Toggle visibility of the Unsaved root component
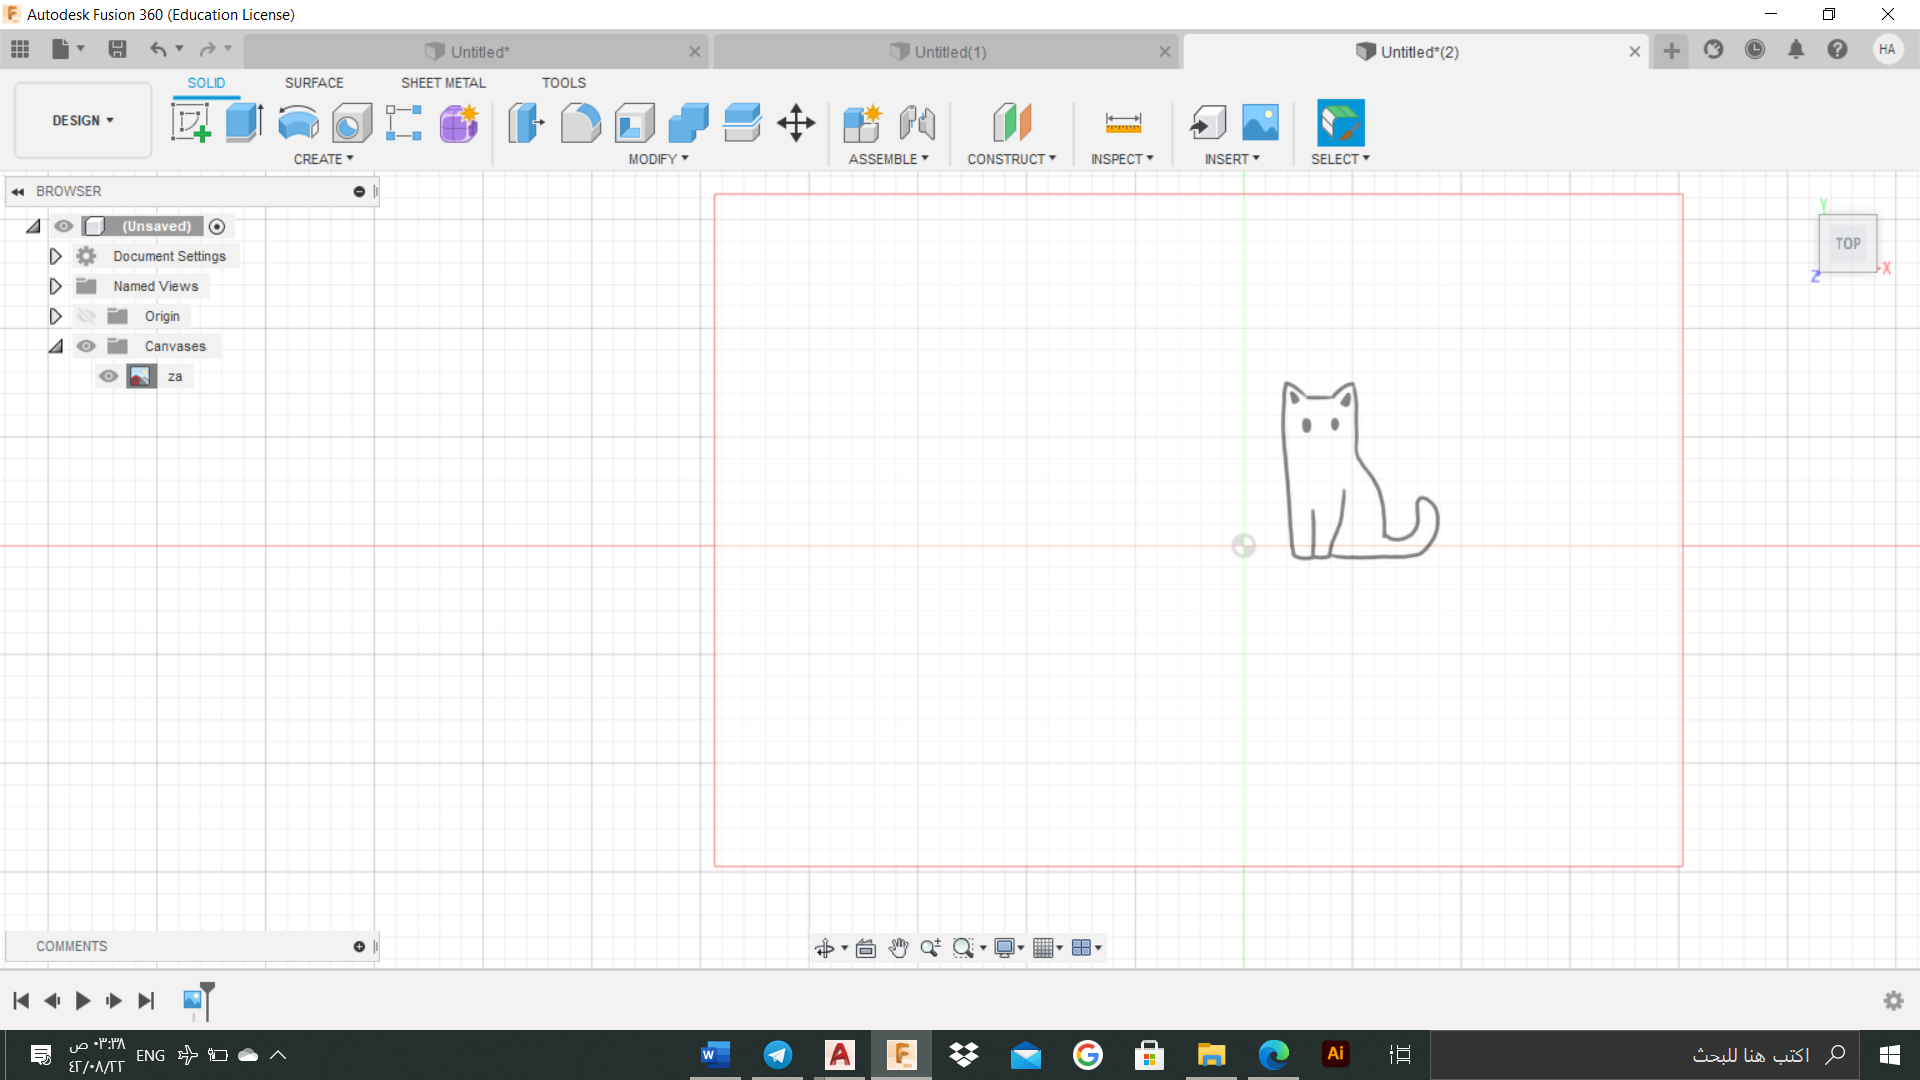Image resolution: width=1920 pixels, height=1080 pixels. 64,226
